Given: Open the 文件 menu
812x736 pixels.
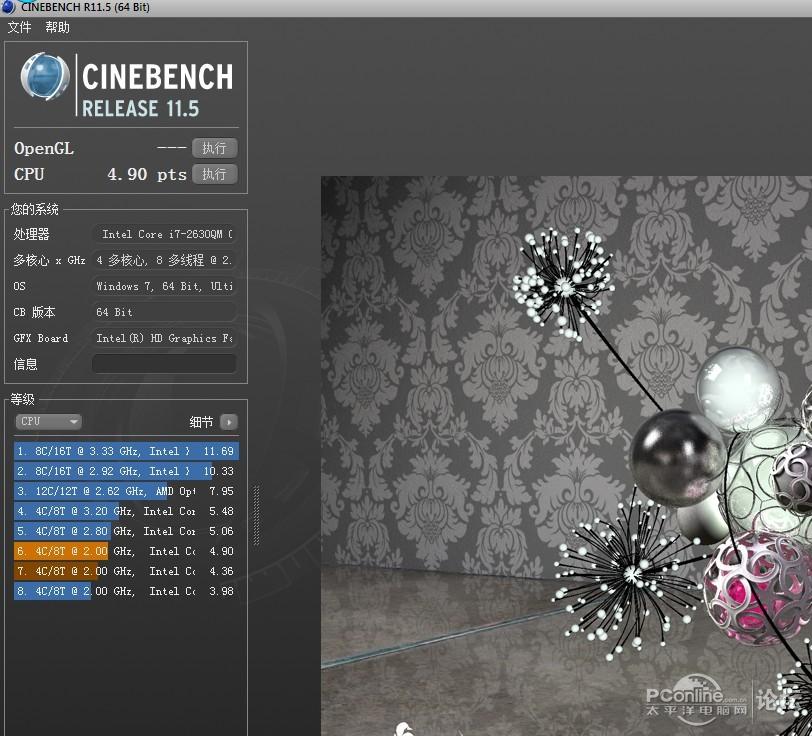Looking at the screenshot, I should 19,27.
